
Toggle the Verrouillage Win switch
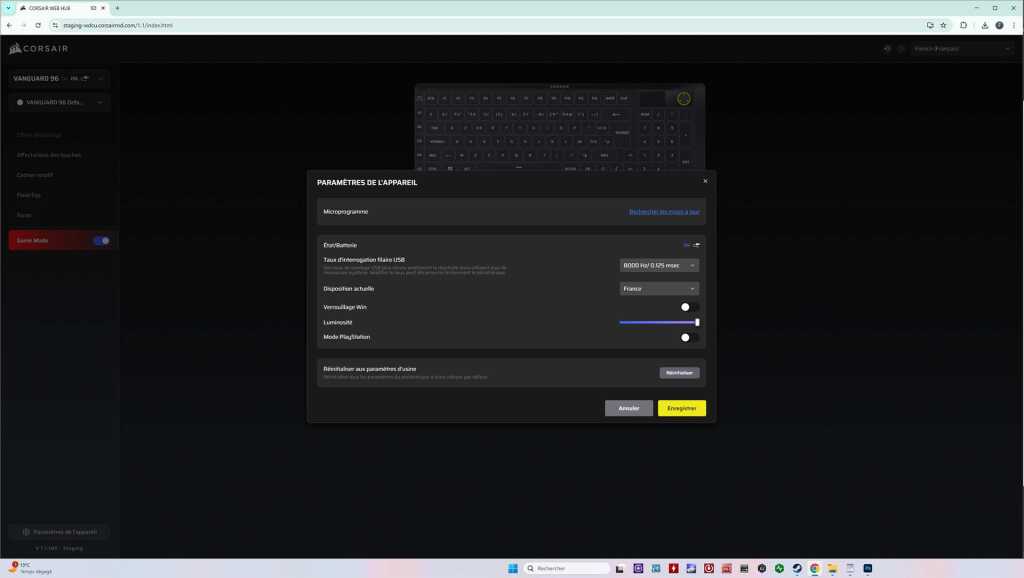(688, 307)
